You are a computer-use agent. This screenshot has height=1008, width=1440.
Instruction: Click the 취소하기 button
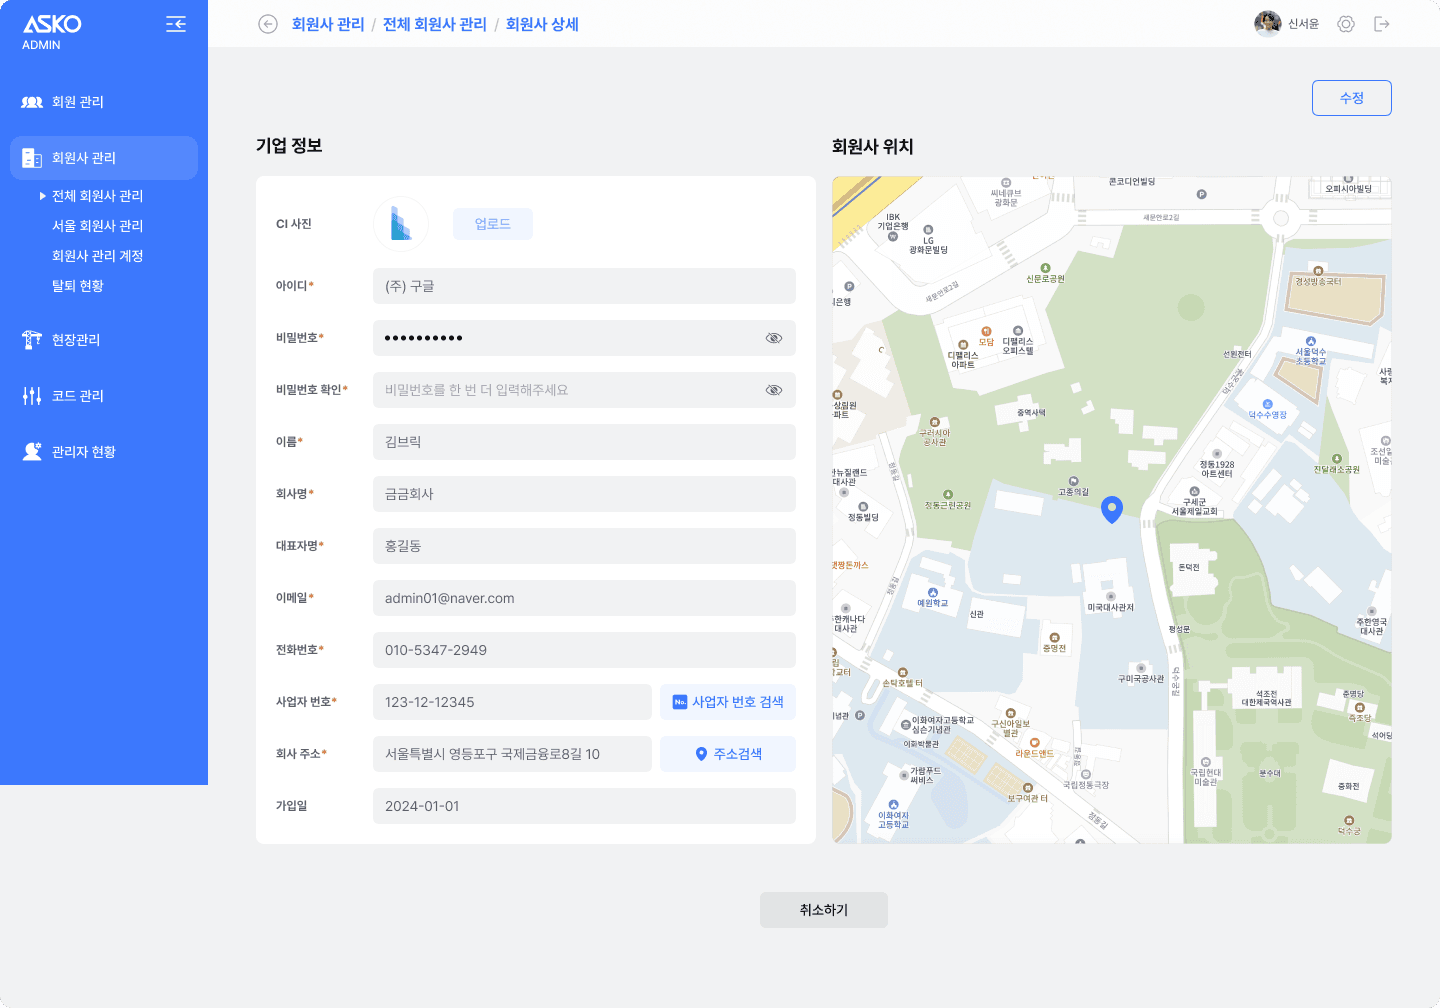(x=824, y=910)
